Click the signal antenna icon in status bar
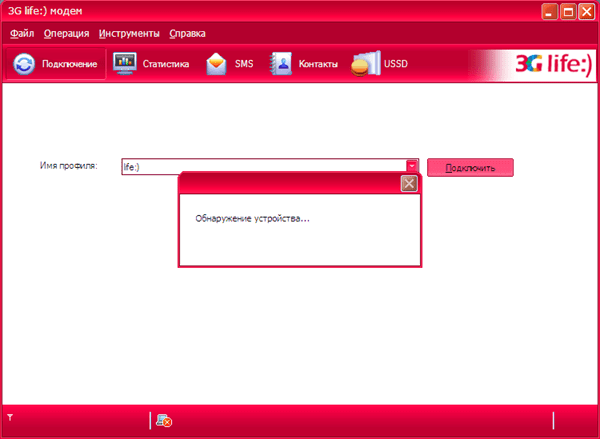Screen dimensions: 600x439 10,417
